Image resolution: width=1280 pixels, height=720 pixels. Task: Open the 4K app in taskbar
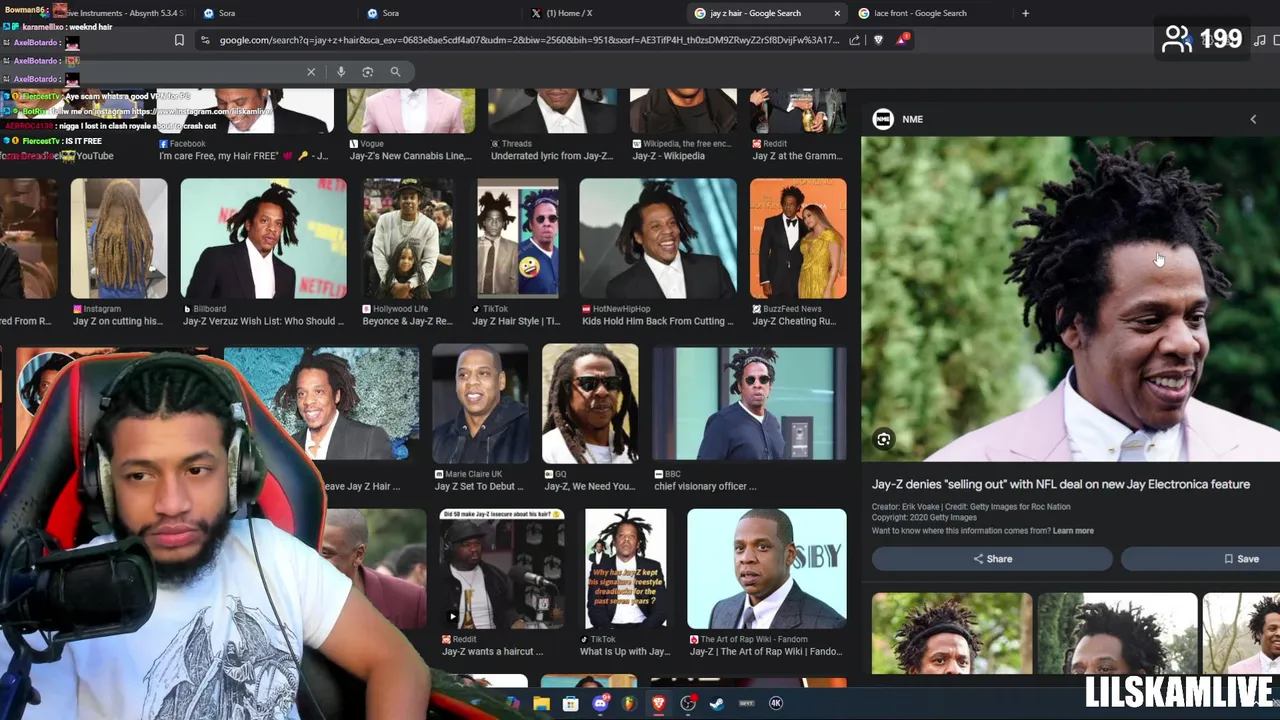776,703
